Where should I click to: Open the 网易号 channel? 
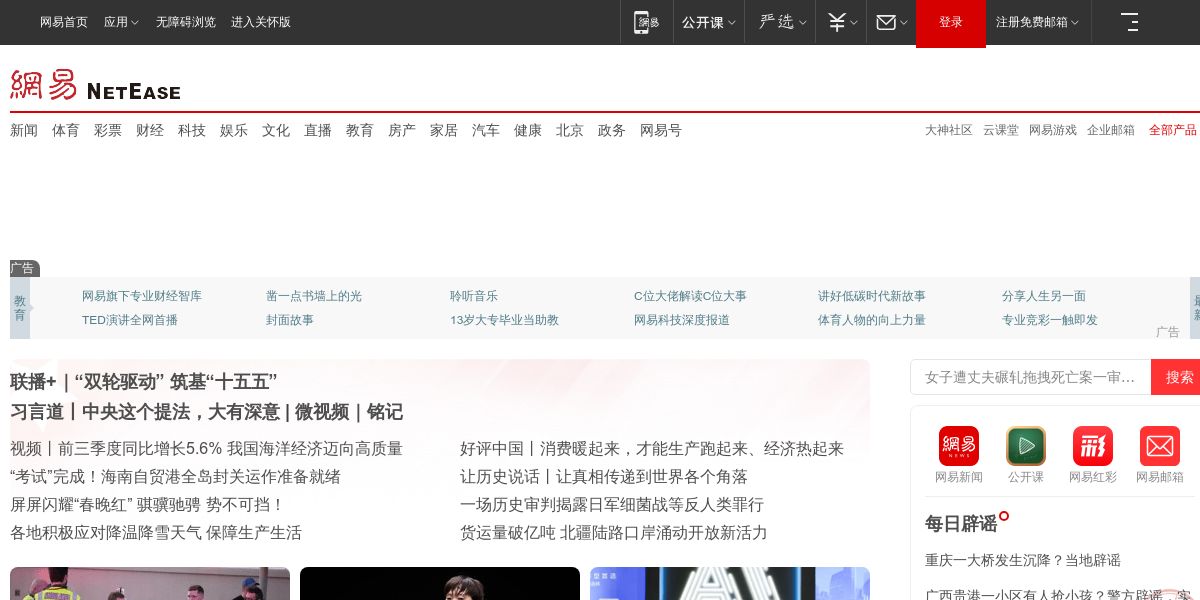(x=661, y=130)
